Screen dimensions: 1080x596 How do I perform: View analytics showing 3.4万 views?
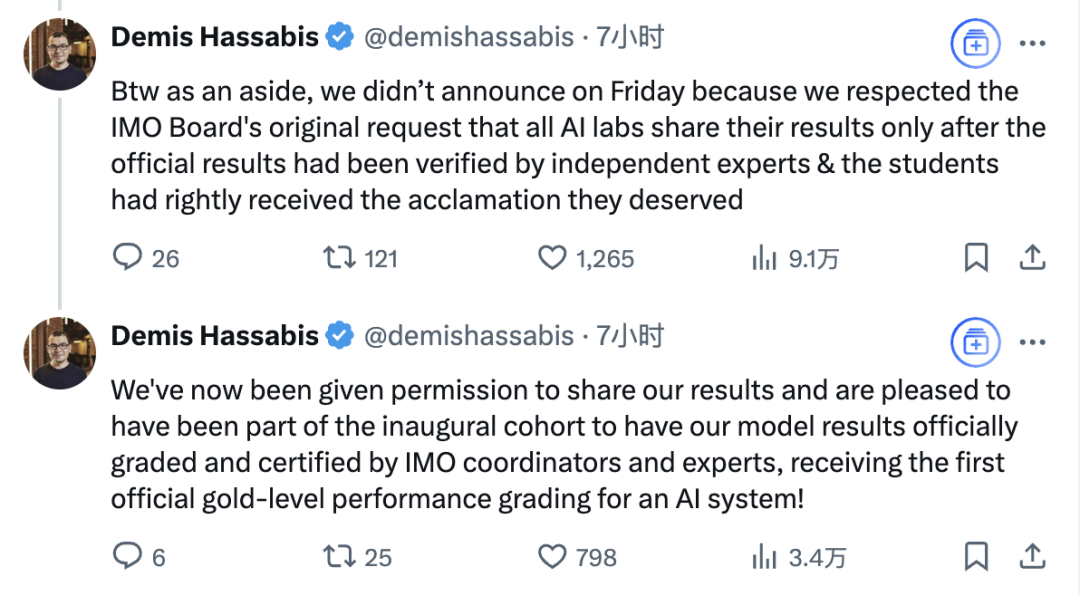click(765, 557)
